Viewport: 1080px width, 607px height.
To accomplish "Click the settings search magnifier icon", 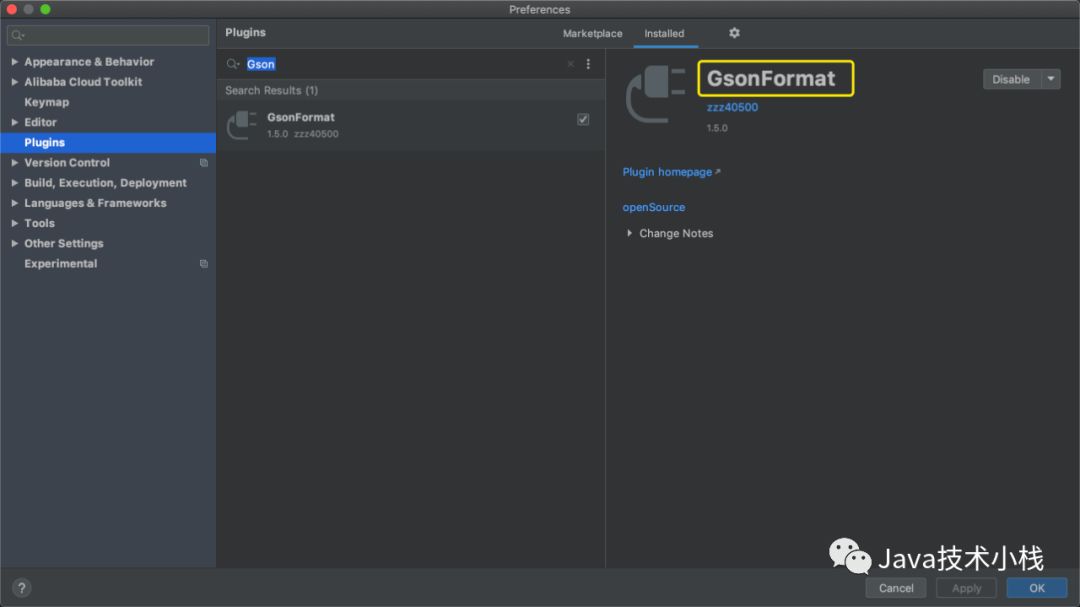I will pos(18,35).
